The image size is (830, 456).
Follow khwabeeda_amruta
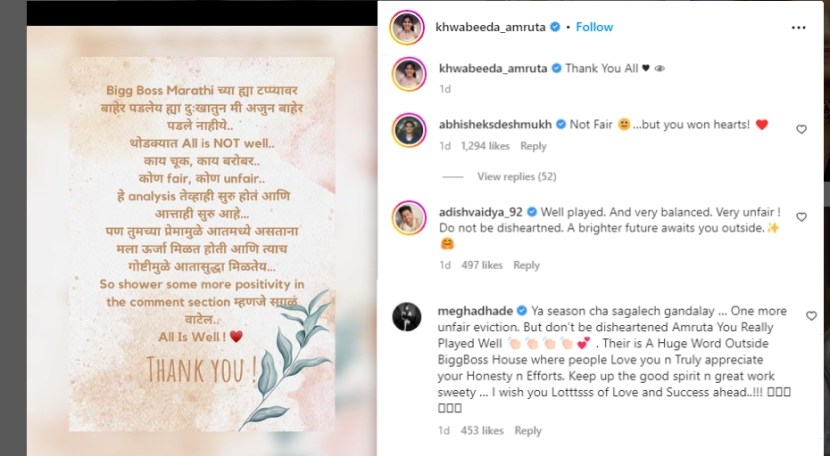[594, 27]
